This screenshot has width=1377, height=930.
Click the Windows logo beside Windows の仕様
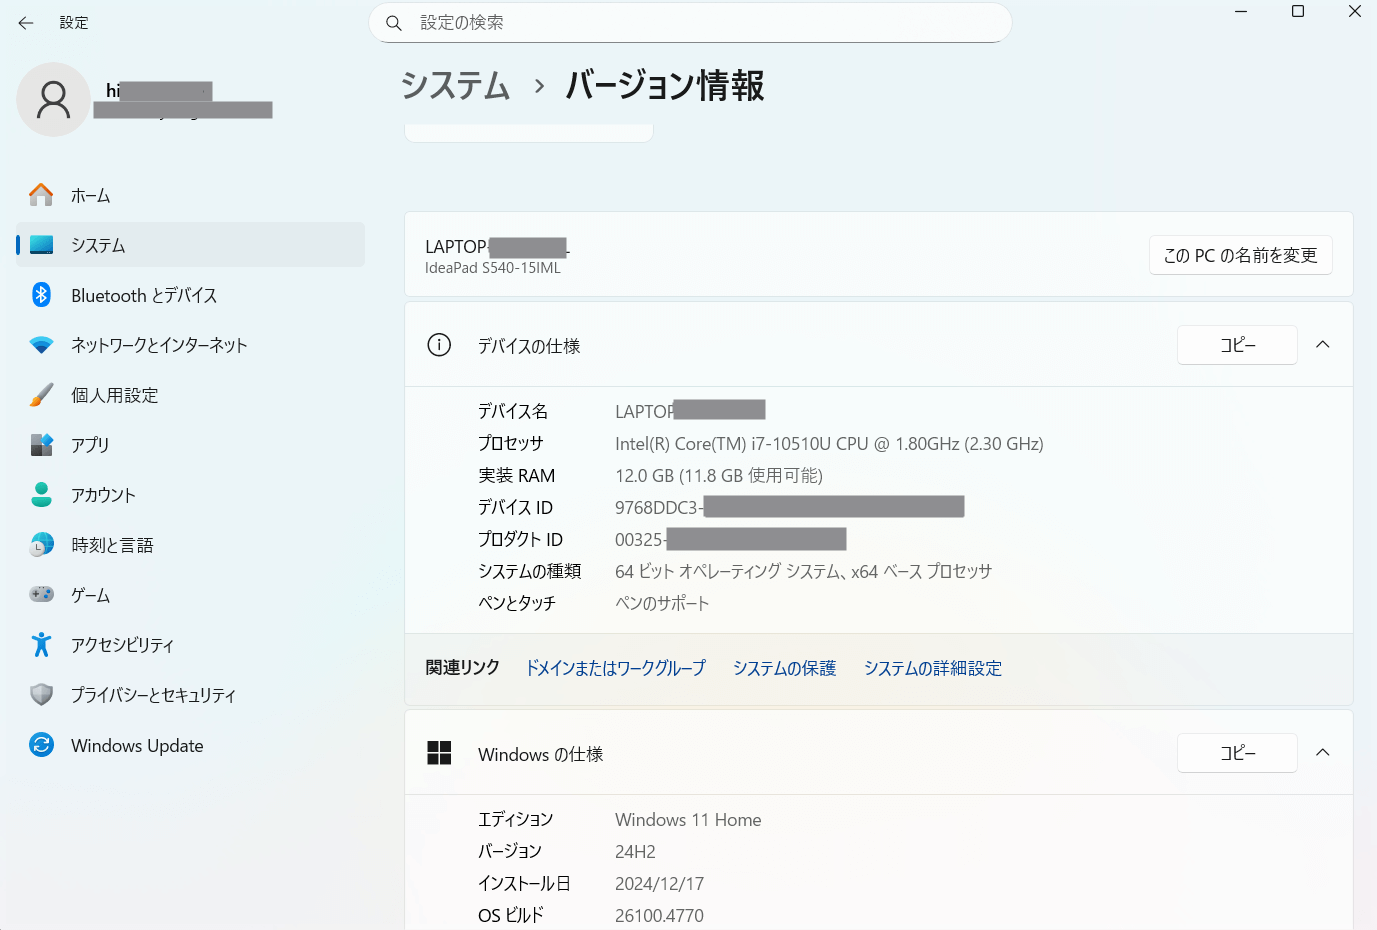439,753
